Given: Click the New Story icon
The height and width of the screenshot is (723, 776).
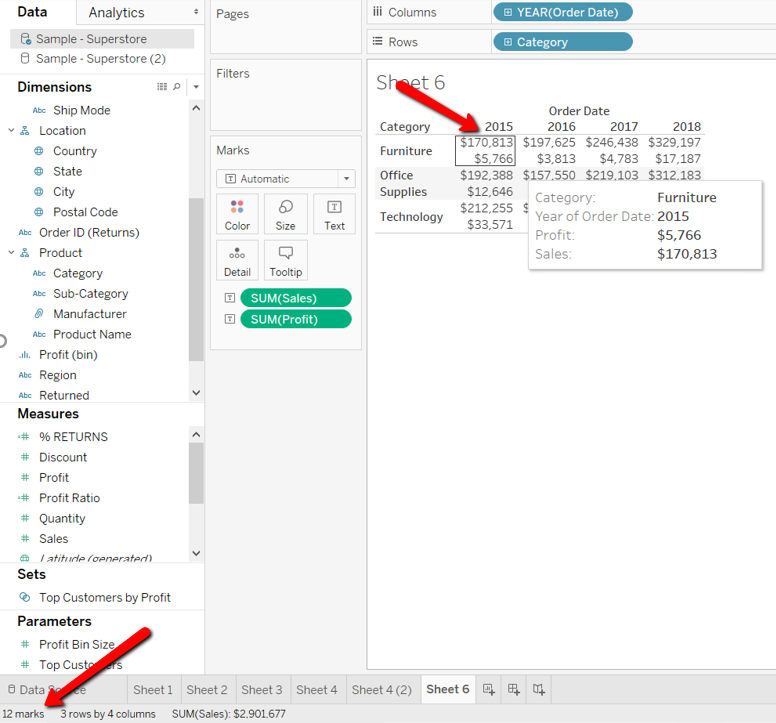Looking at the screenshot, I should (x=538, y=689).
